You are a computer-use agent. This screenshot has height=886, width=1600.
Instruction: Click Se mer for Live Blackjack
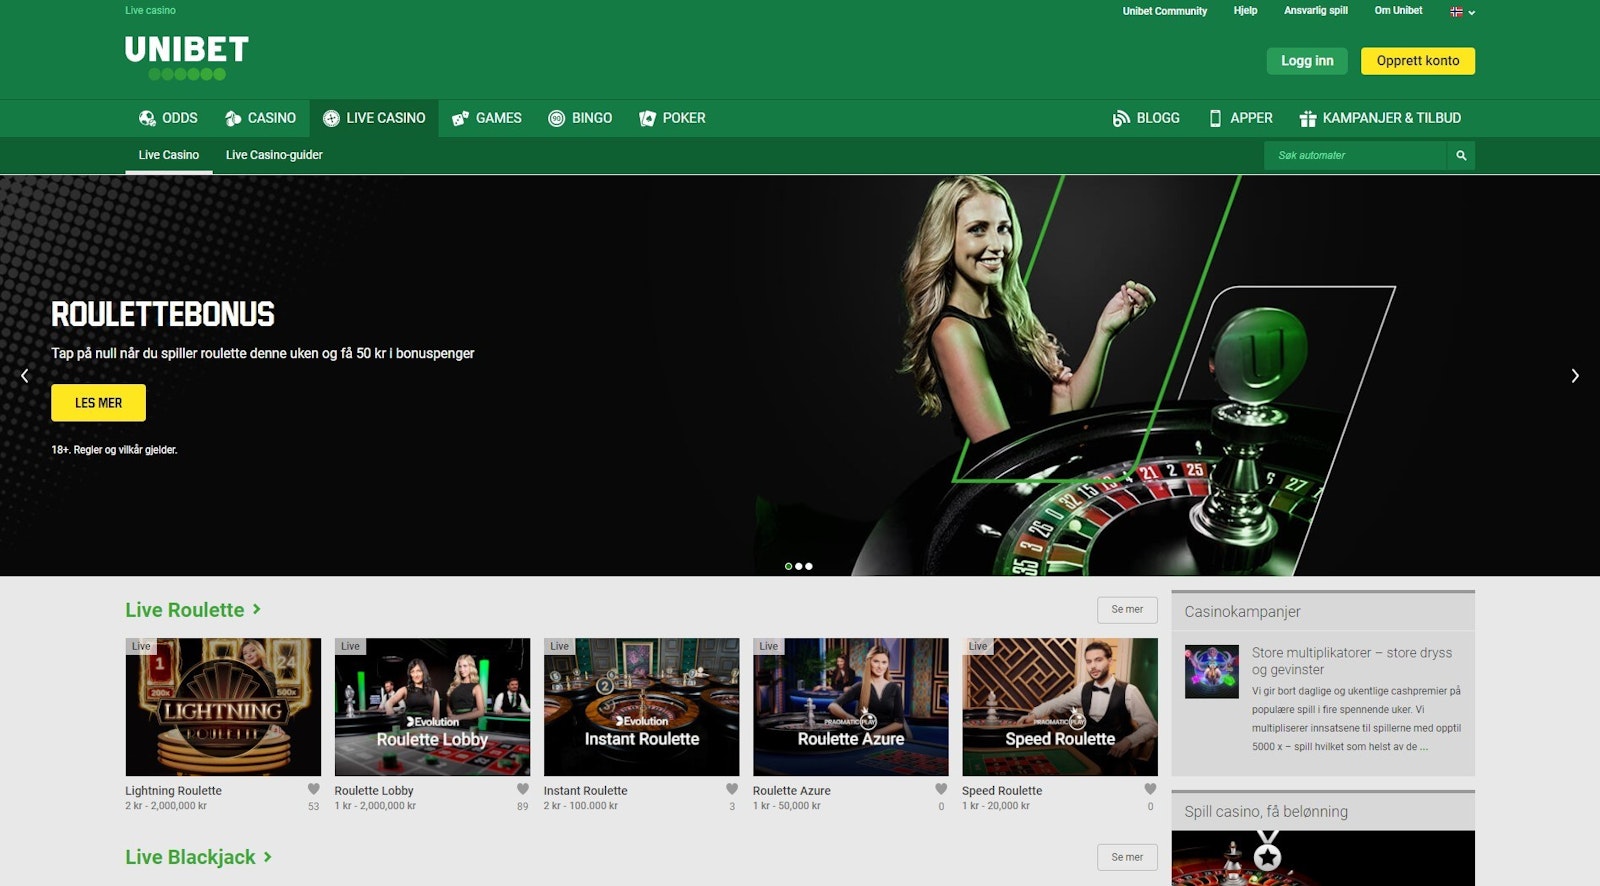coord(1127,858)
